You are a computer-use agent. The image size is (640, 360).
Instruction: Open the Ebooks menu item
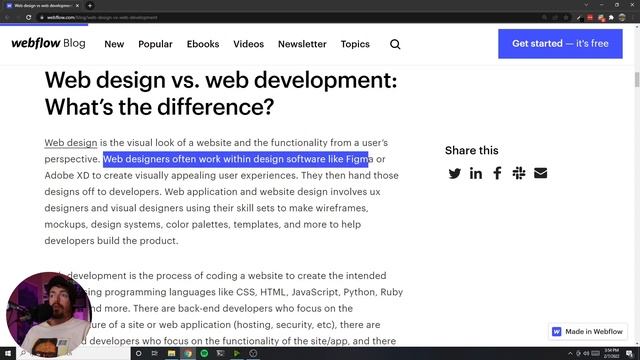(x=203, y=44)
